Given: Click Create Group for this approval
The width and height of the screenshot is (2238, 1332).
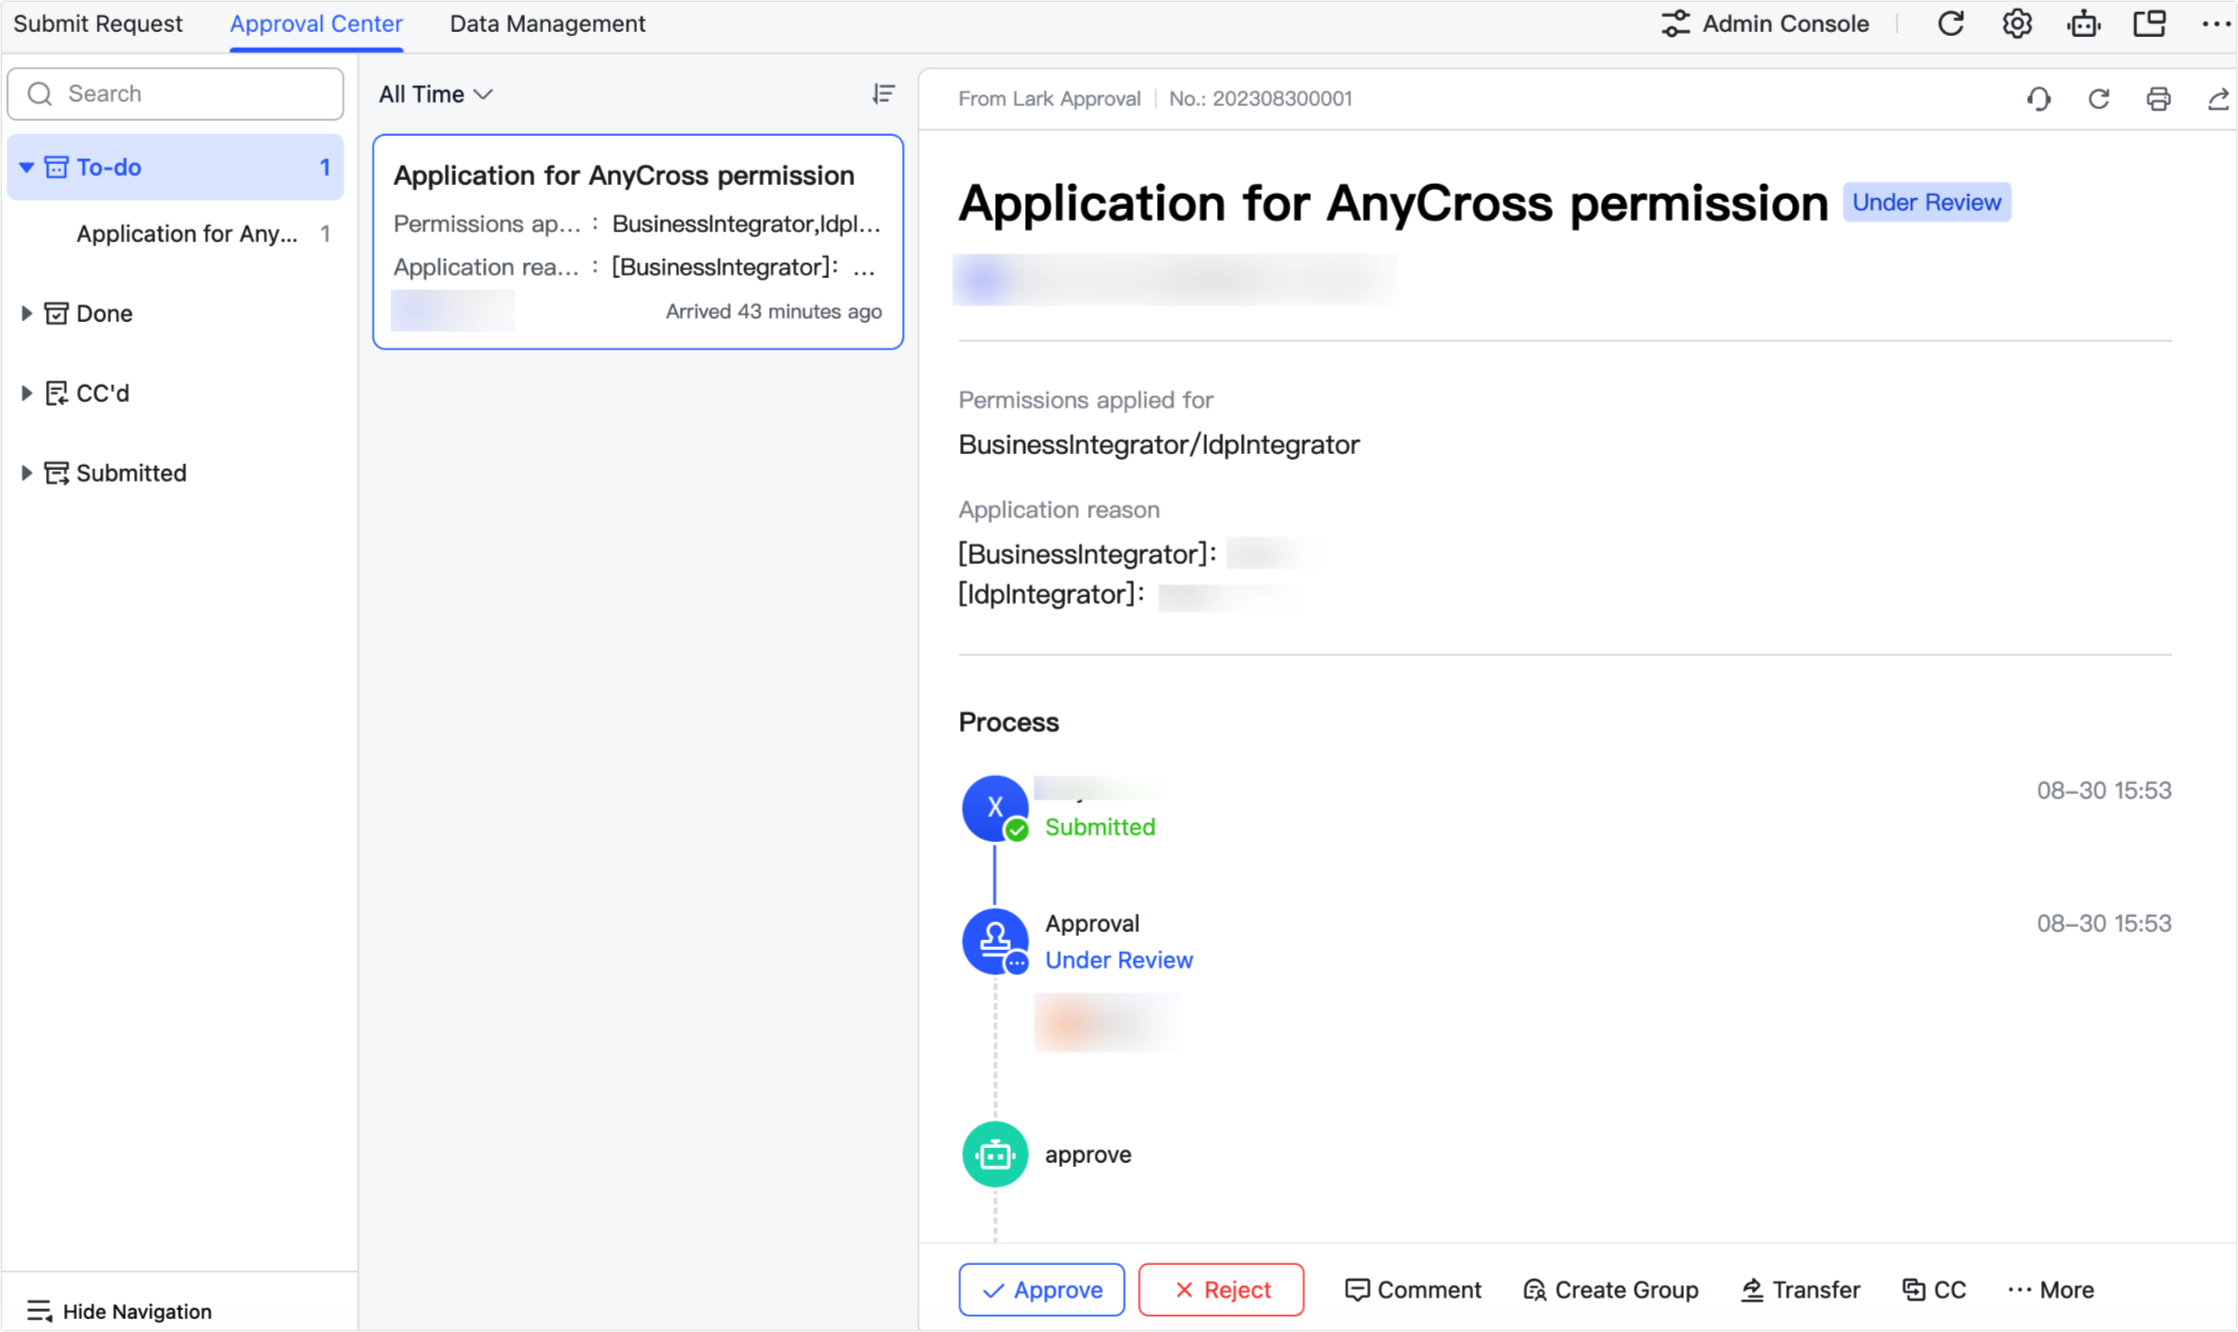Looking at the screenshot, I should tap(1609, 1289).
